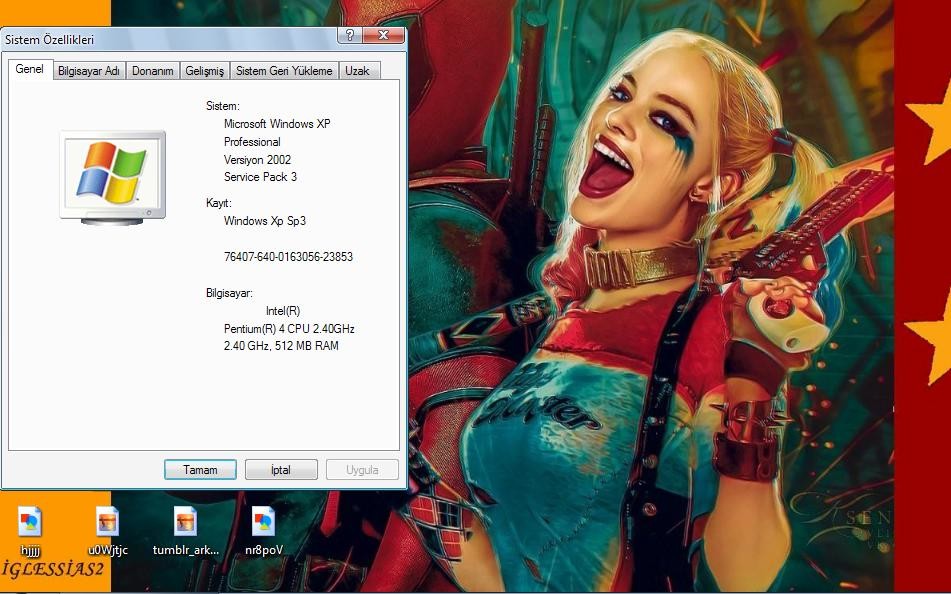The height and width of the screenshot is (594, 951).
Task: Cancel using the İptal button
Action: click(281, 470)
